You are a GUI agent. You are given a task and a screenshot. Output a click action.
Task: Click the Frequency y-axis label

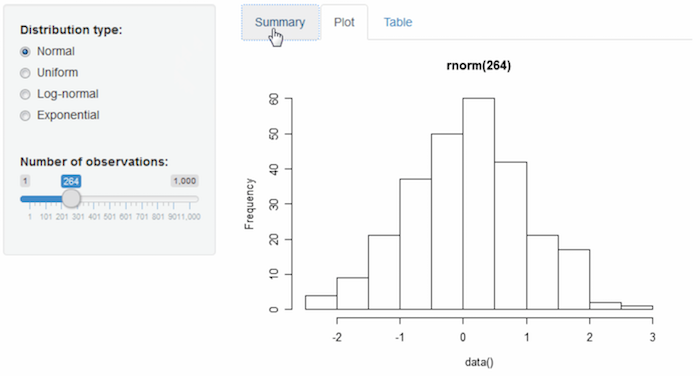click(x=249, y=204)
